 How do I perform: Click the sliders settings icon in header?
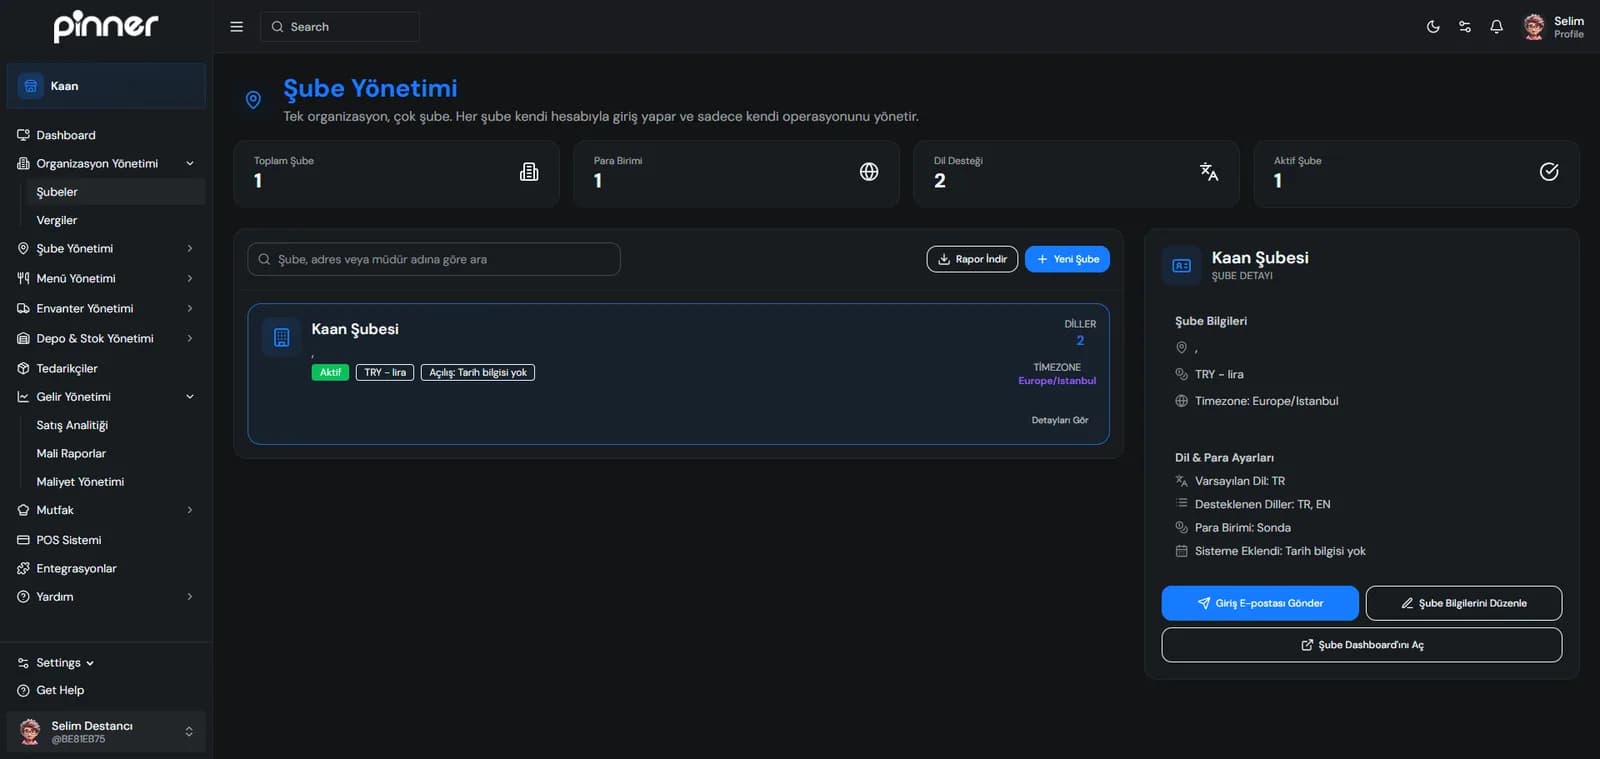tap(1465, 27)
